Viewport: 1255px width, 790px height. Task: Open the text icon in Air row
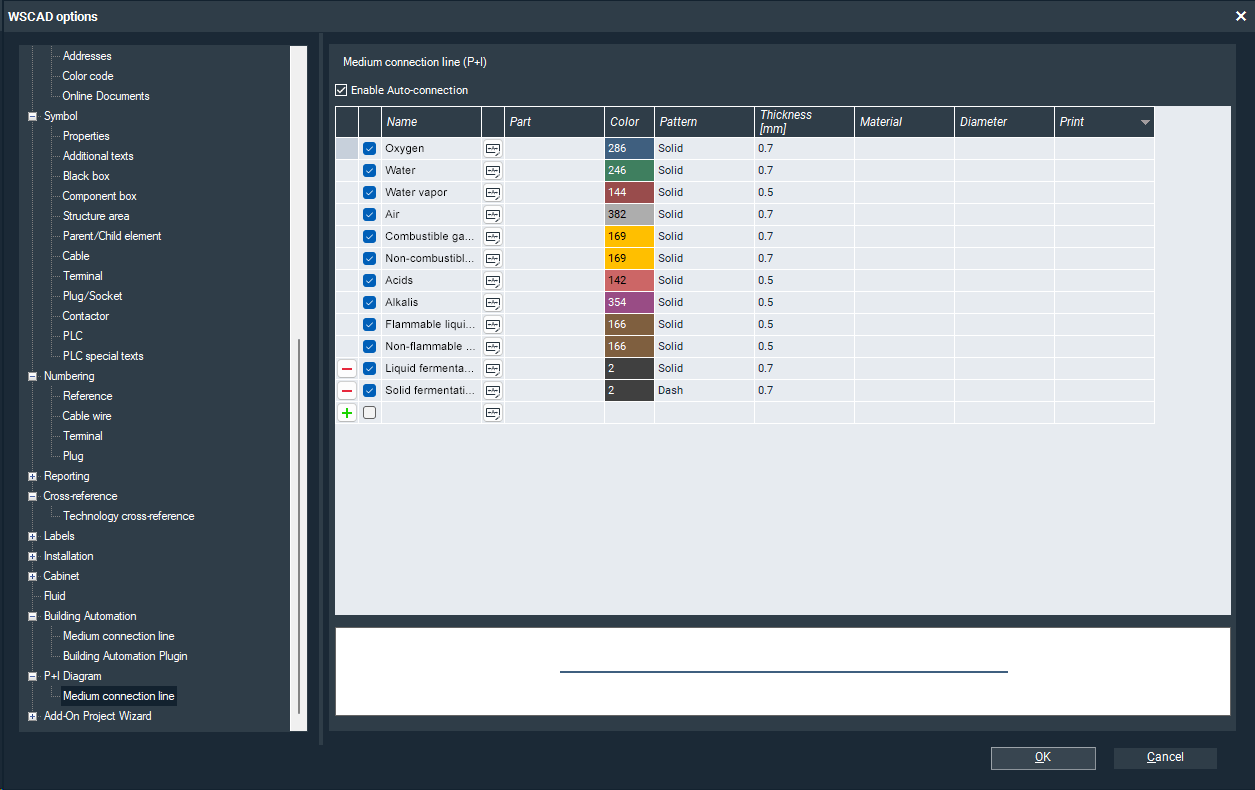coord(493,215)
